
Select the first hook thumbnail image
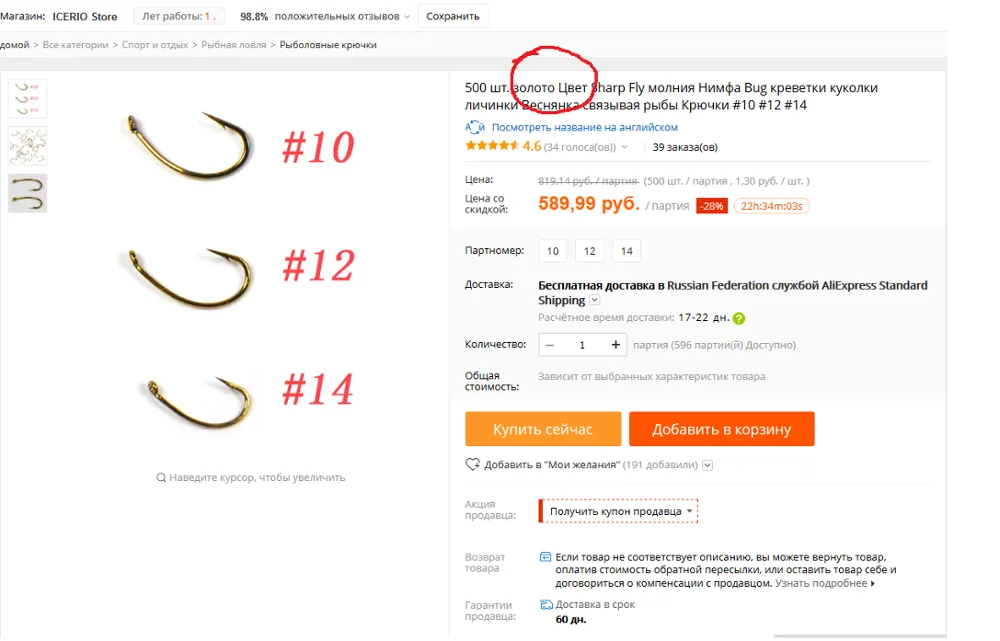[x=27, y=99]
